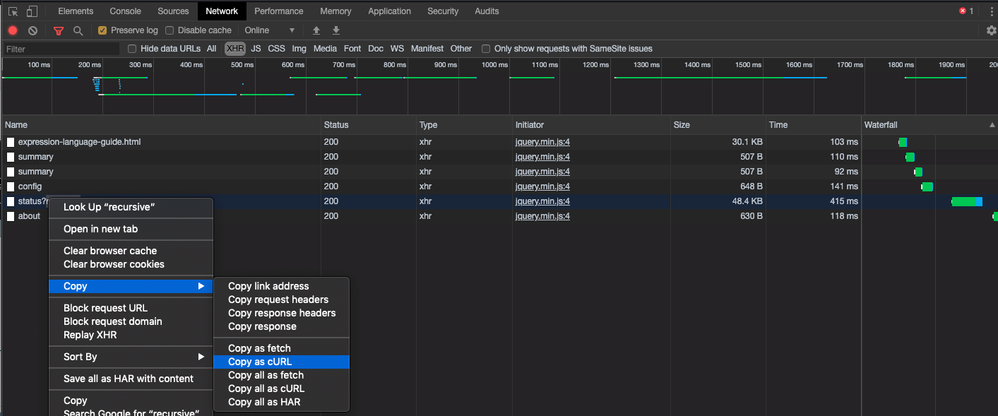
Task: Select Block request URL
Action: coord(130,309)
